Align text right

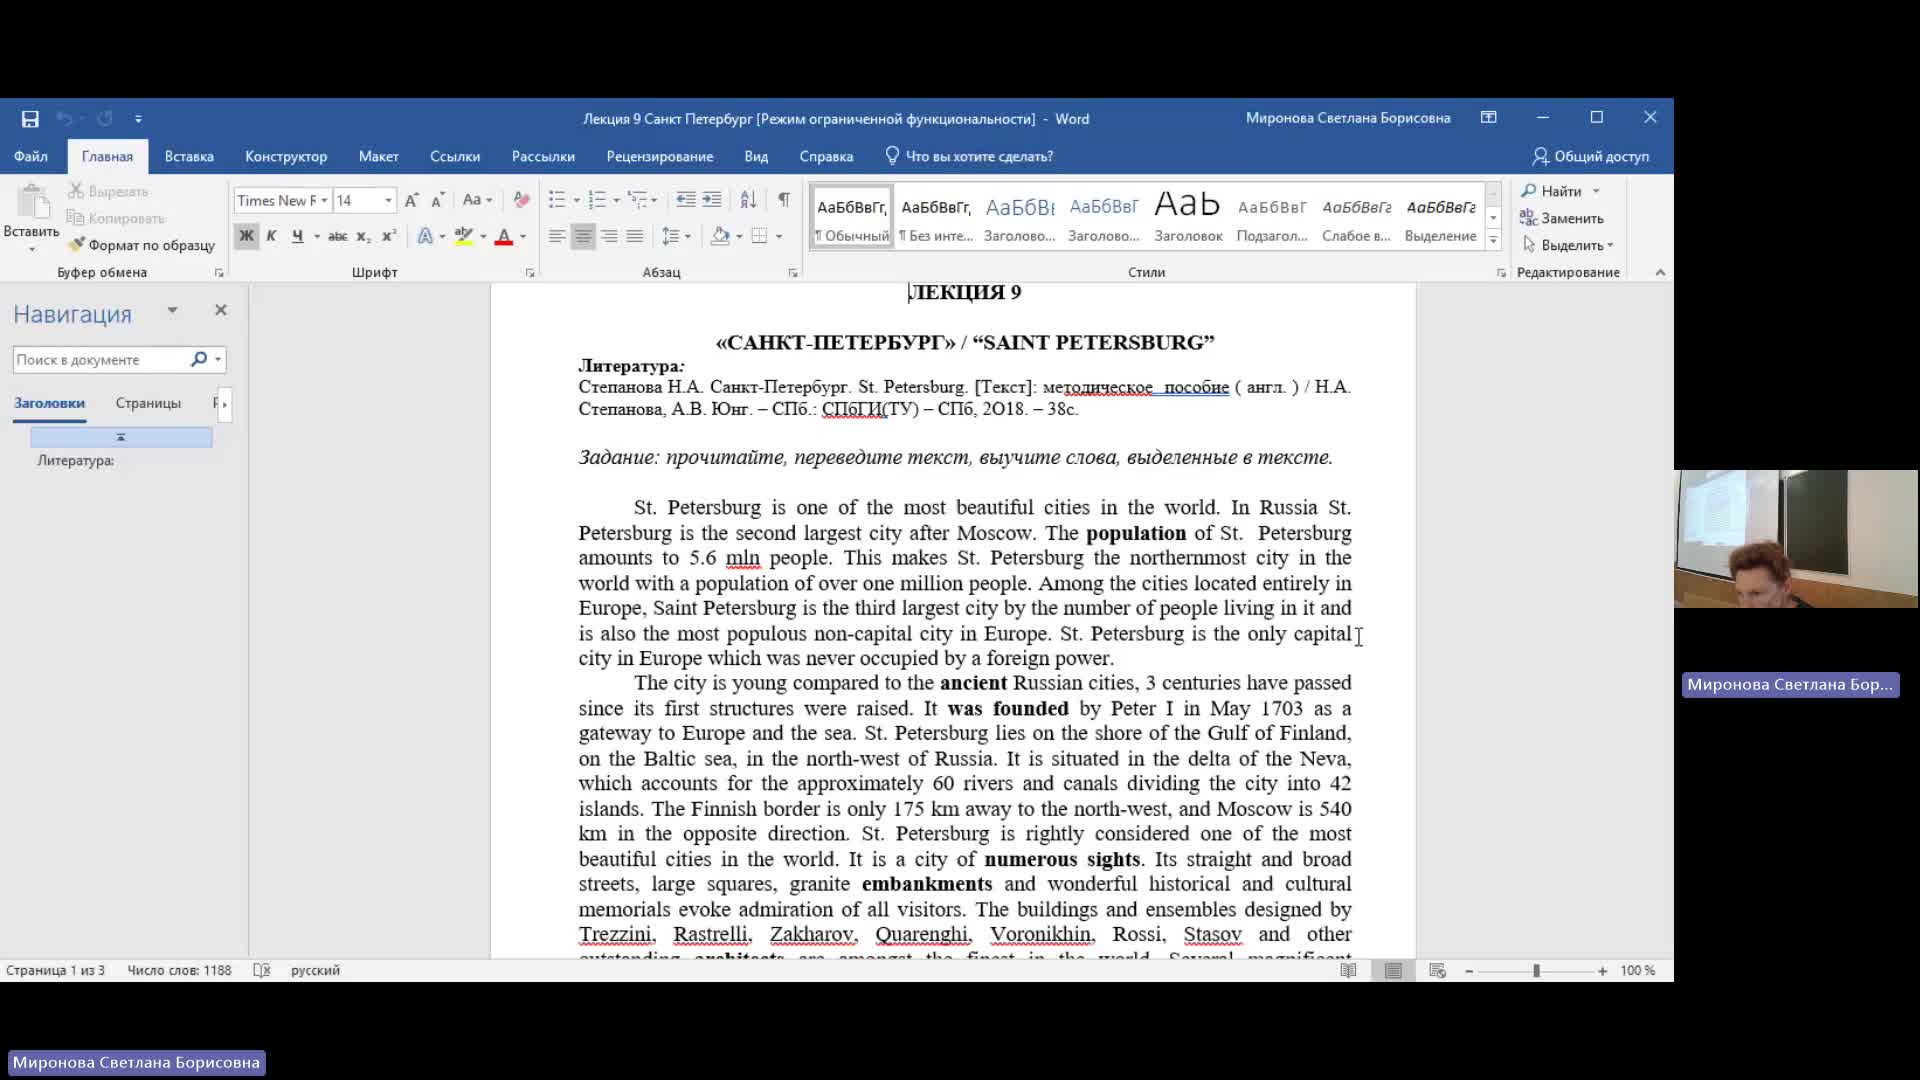[609, 236]
